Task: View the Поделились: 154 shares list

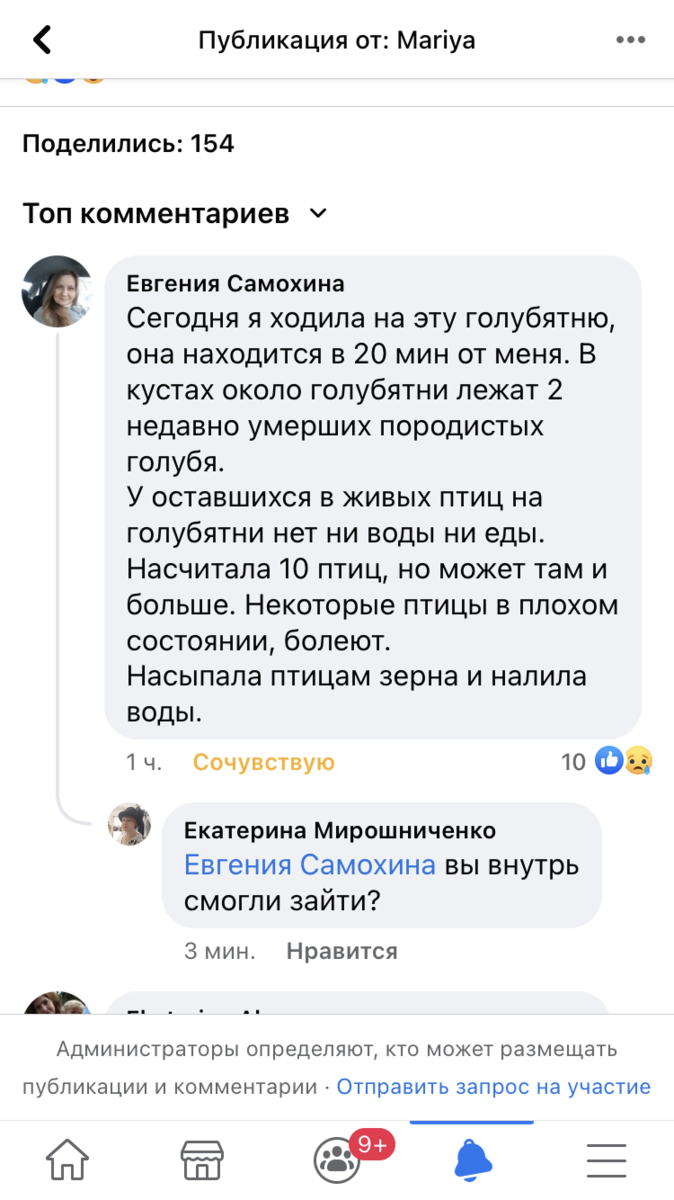Action: click(x=128, y=143)
